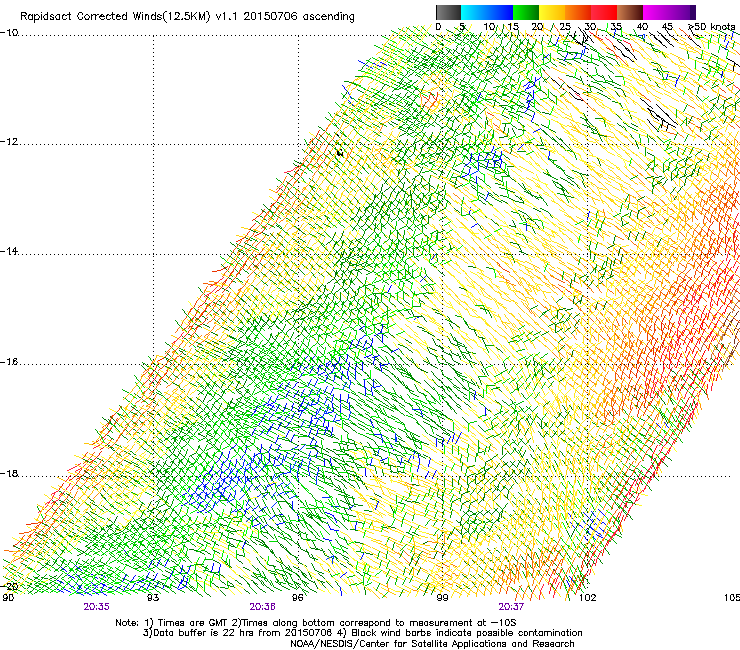Click the '35' legend tick label

(x=616, y=27)
